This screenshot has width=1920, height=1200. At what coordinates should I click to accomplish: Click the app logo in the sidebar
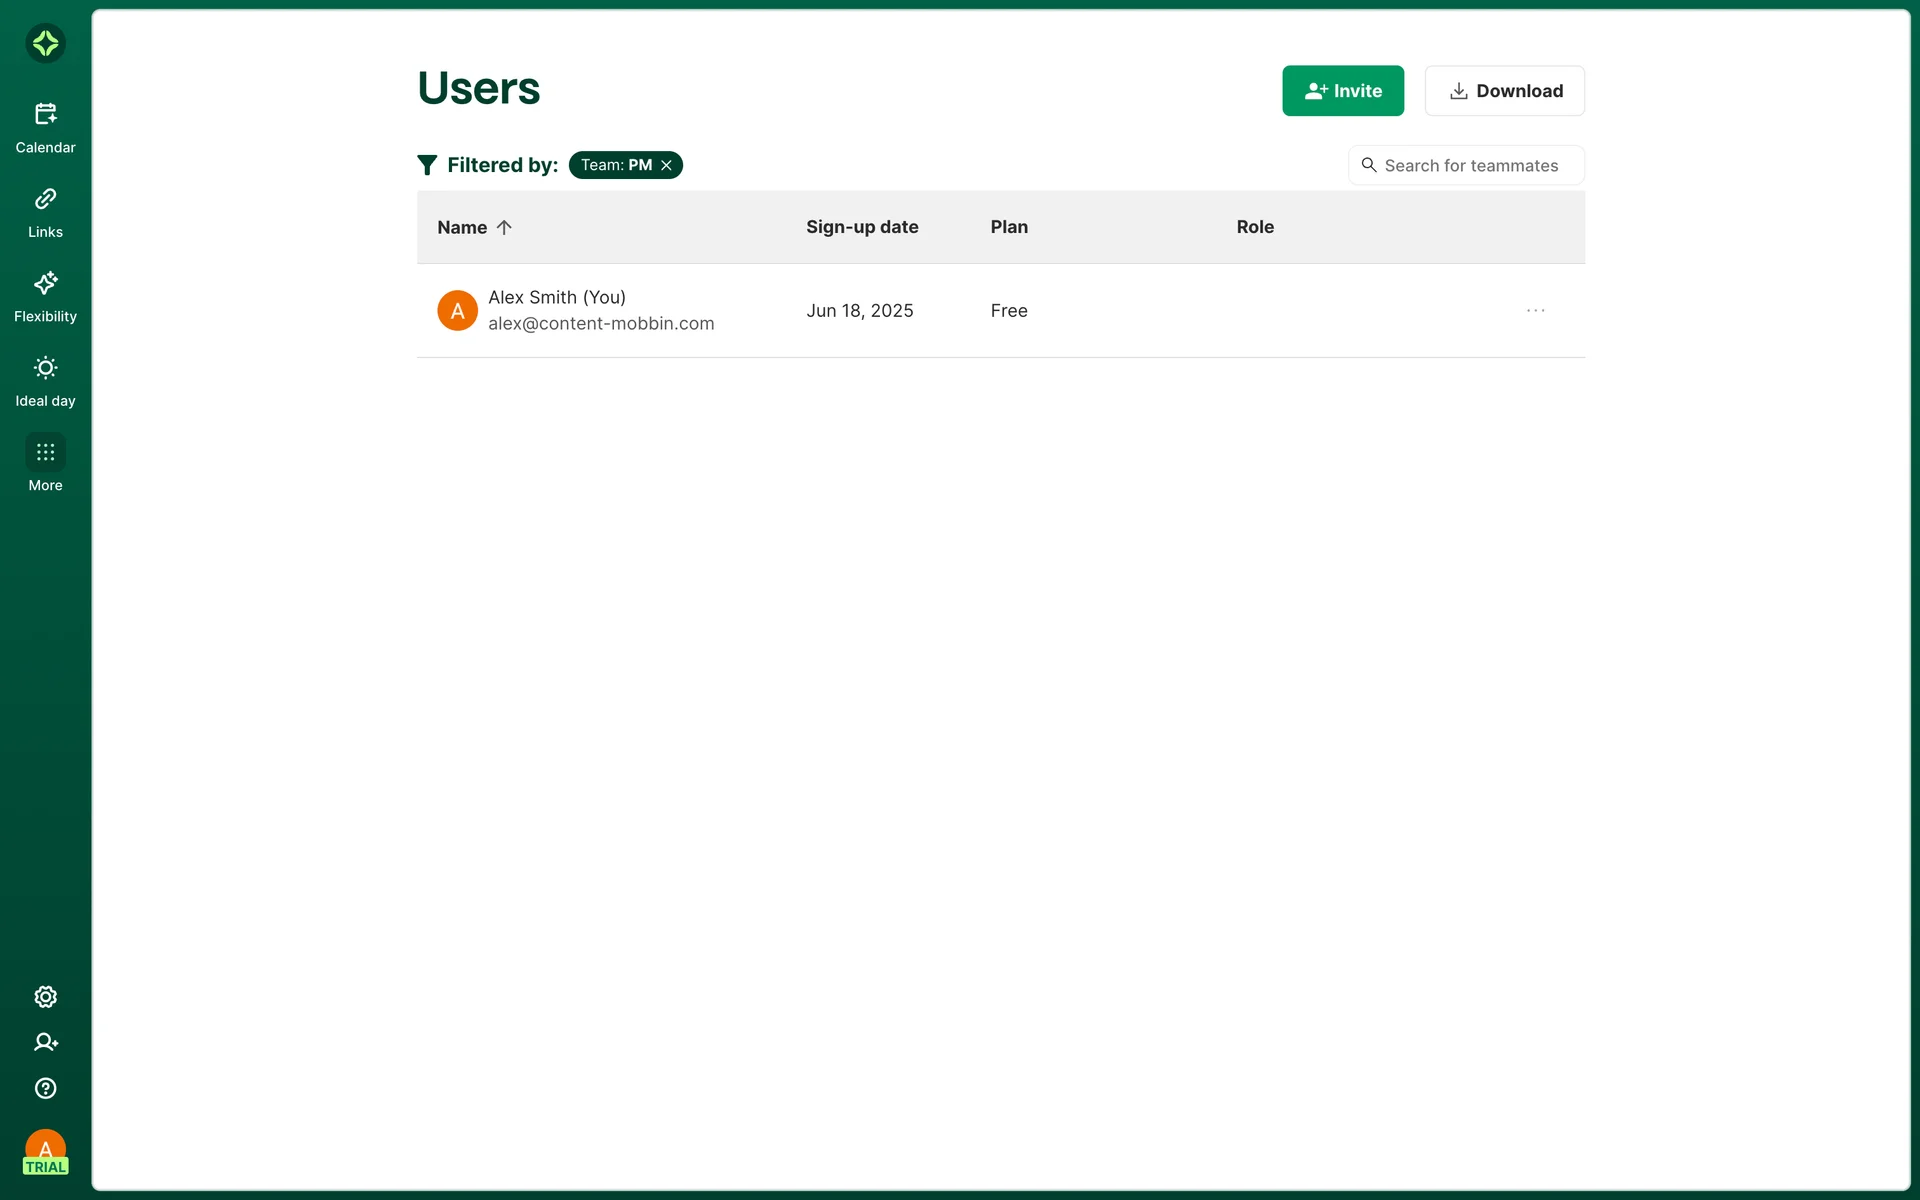(x=45, y=43)
